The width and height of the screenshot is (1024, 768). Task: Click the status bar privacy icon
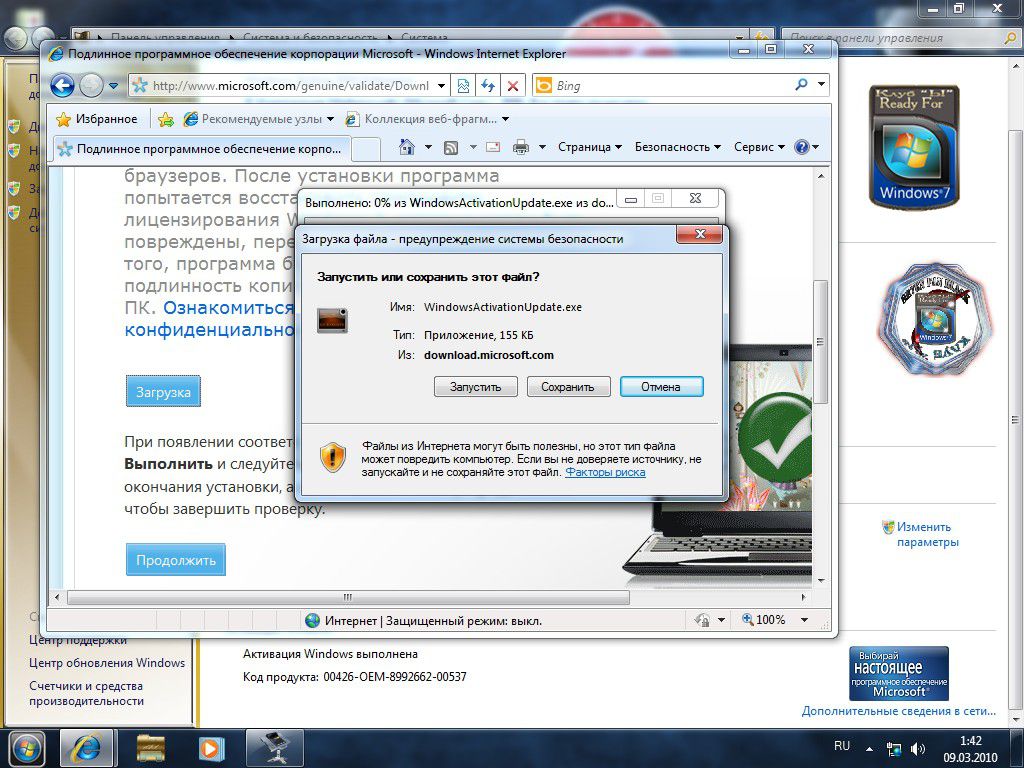point(703,620)
